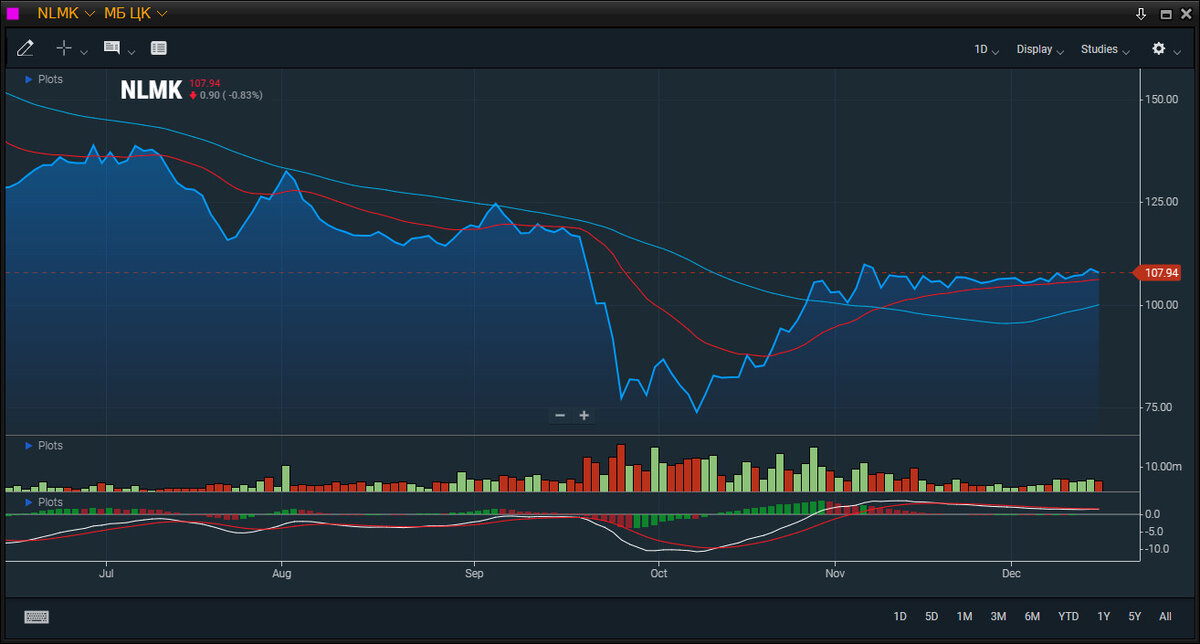Maximize the chart window
The height and width of the screenshot is (644, 1200).
click(1165, 14)
